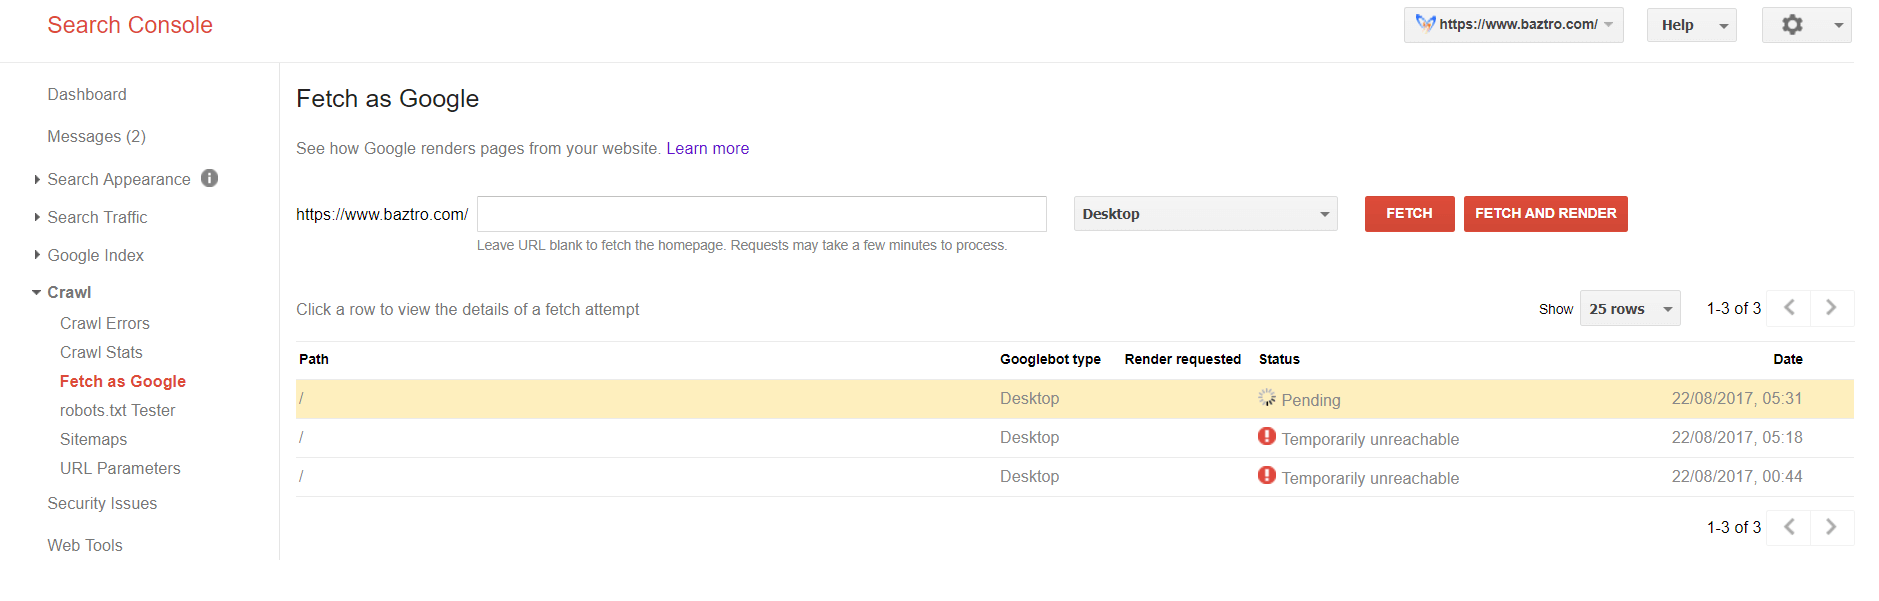Open Crawl Errors page
Viewport: 1879px width, 601px height.
[x=105, y=323]
